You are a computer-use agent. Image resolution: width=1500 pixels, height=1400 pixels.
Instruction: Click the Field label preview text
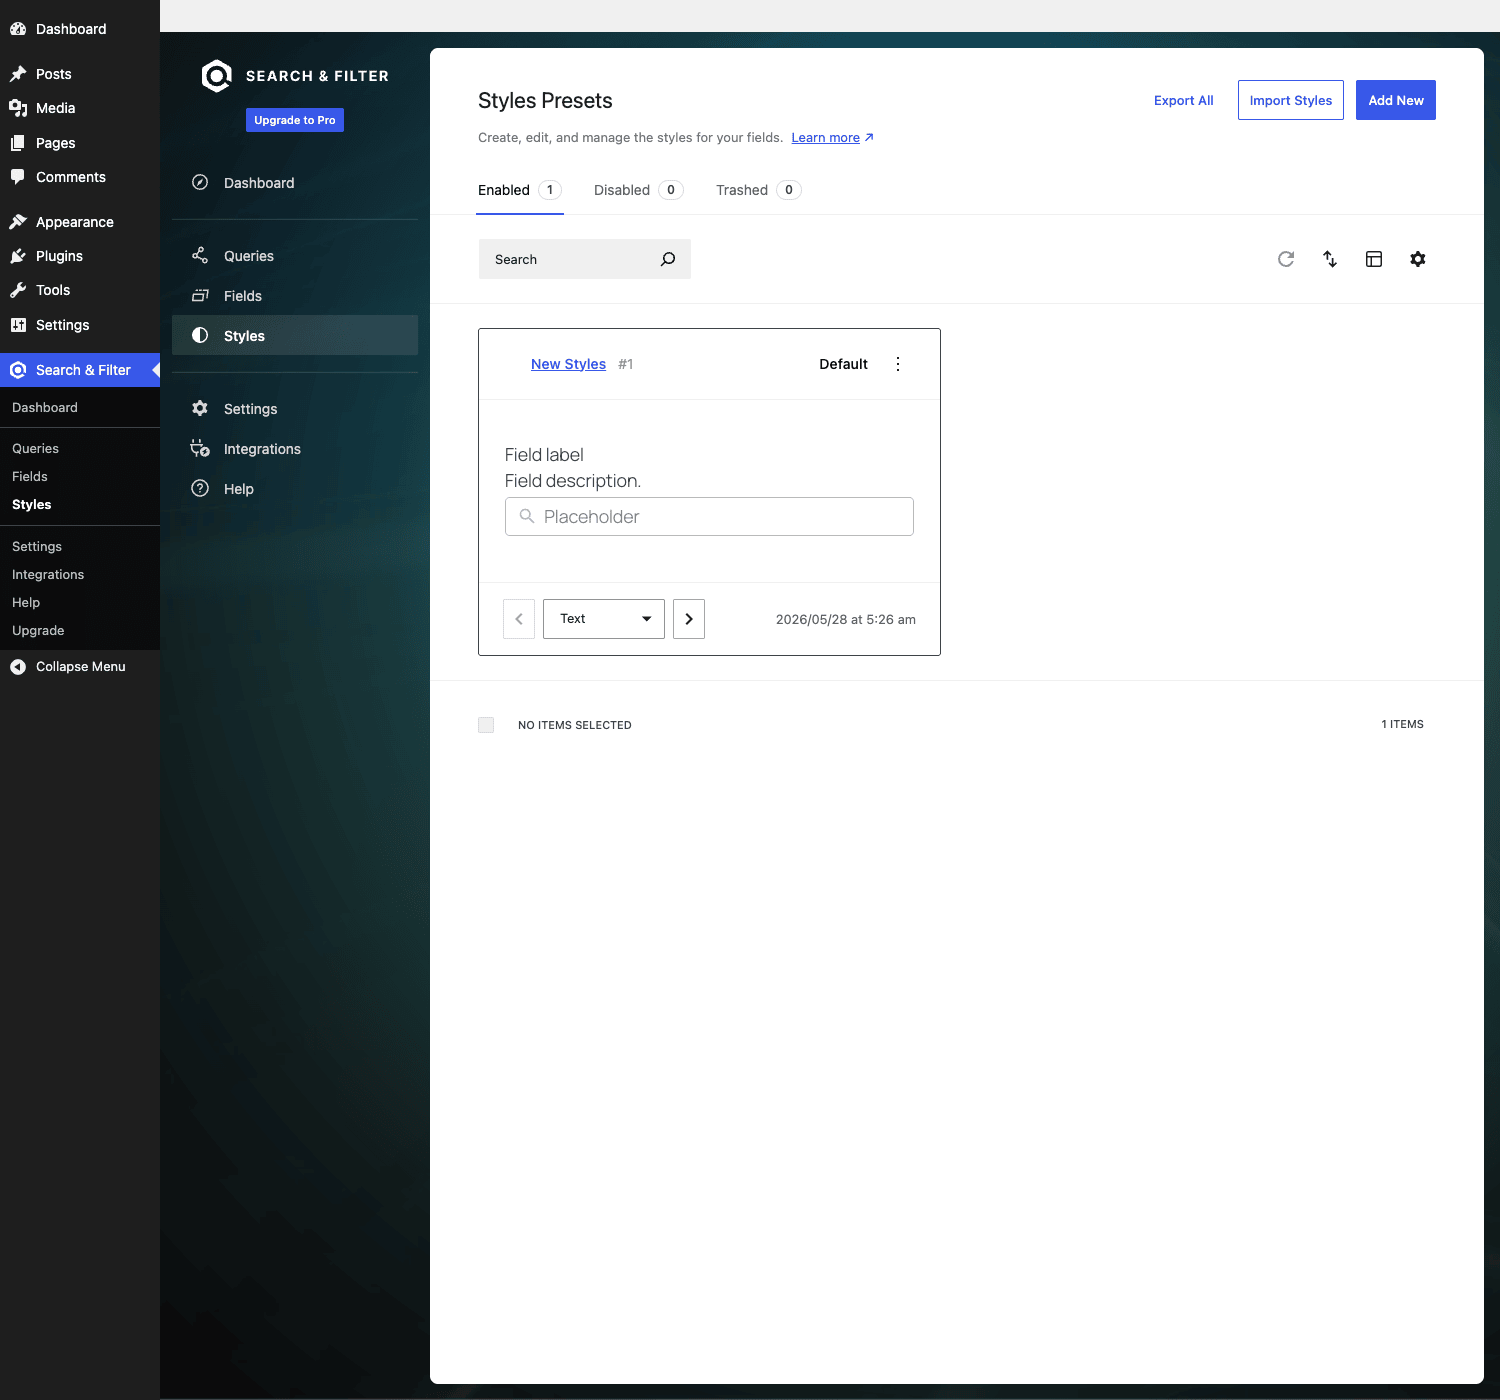[x=544, y=455]
